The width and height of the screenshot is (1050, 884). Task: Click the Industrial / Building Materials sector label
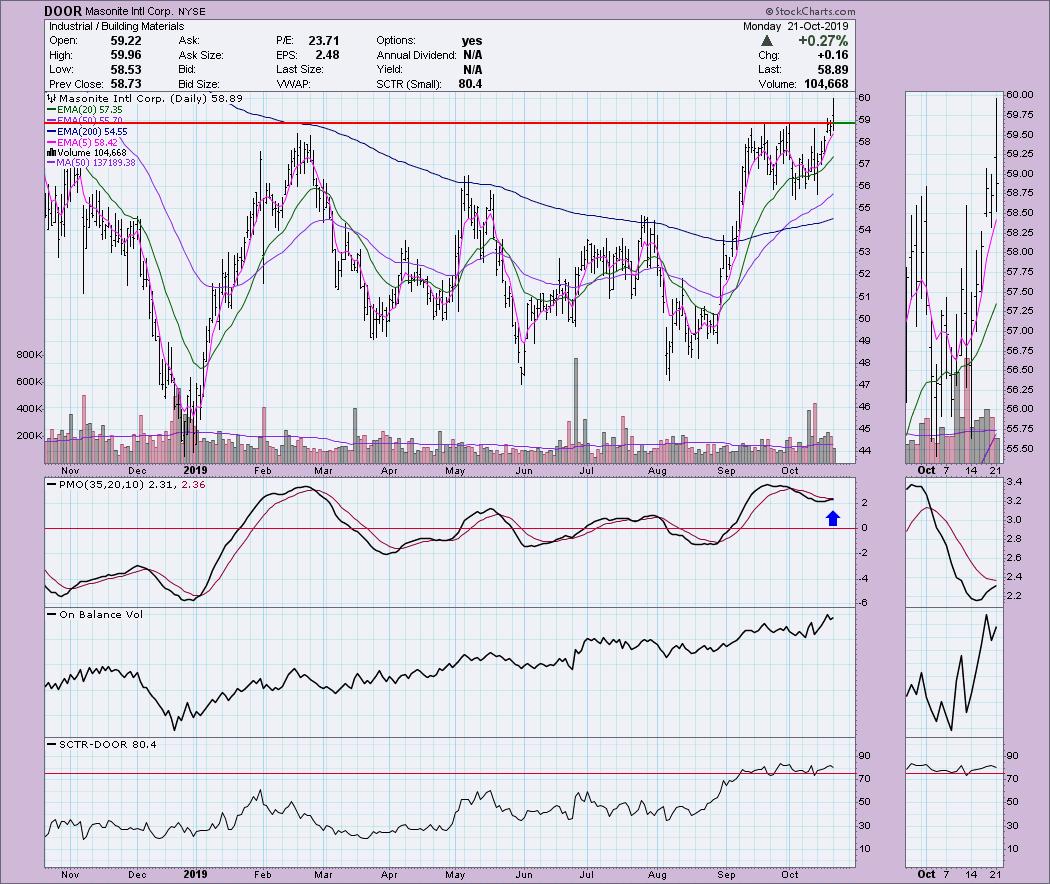pyautogui.click(x=117, y=26)
